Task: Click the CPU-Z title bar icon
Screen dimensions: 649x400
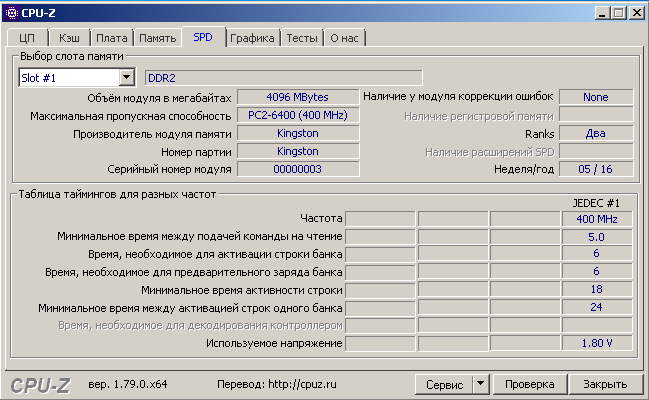Action: click(12, 13)
